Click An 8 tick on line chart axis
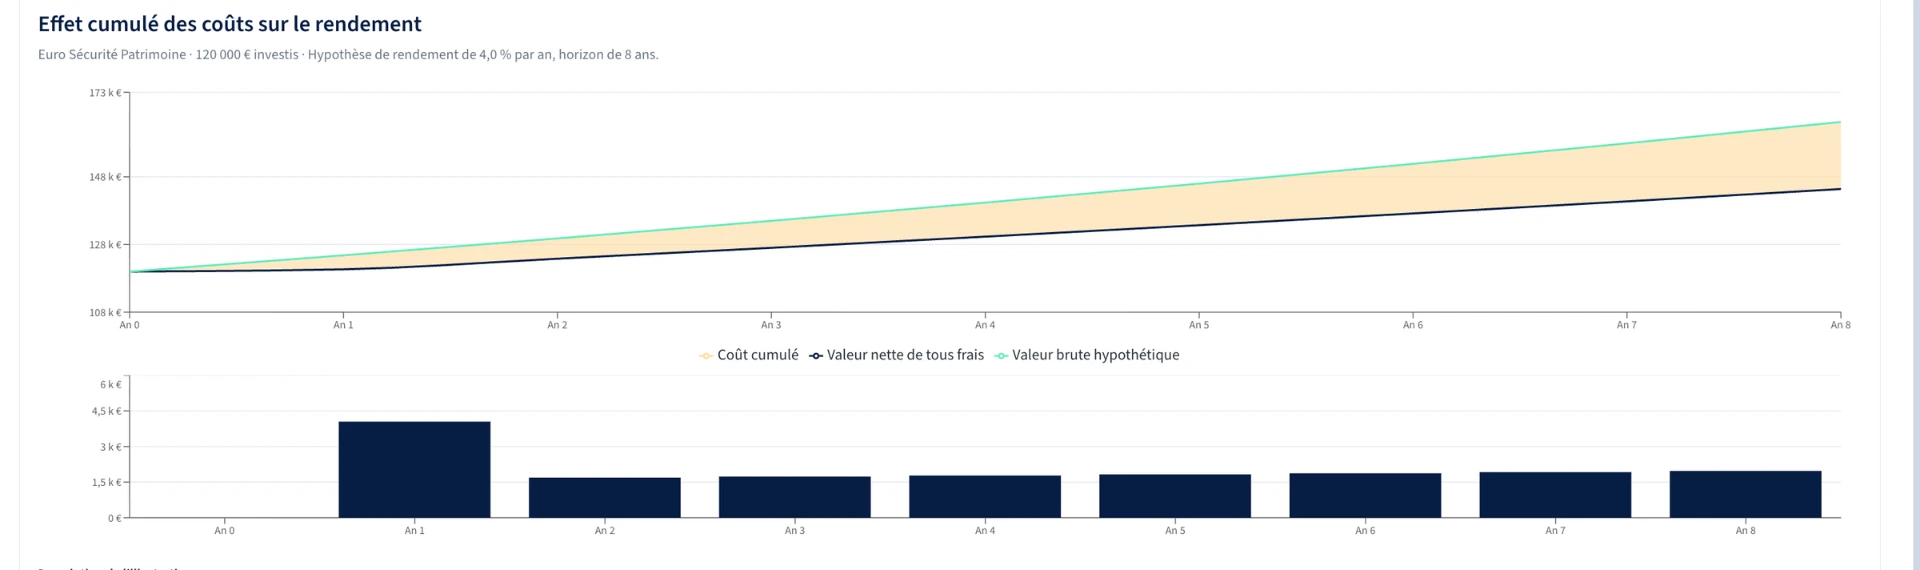This screenshot has width=1920, height=570. [x=1840, y=325]
